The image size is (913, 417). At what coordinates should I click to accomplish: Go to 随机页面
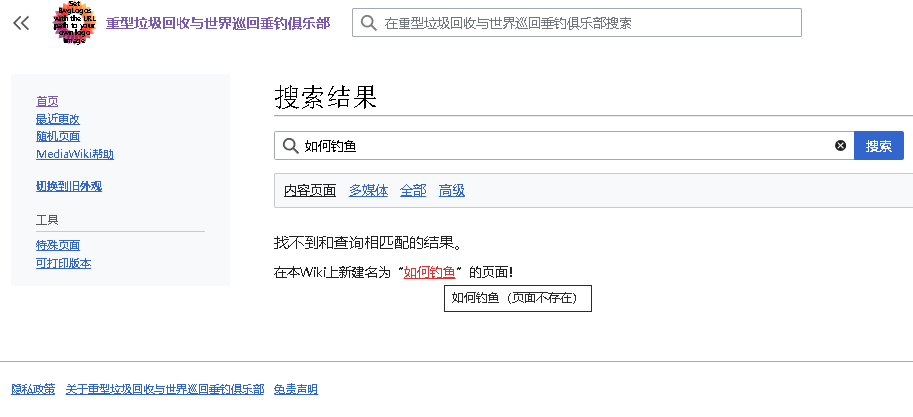pyautogui.click(x=58, y=136)
